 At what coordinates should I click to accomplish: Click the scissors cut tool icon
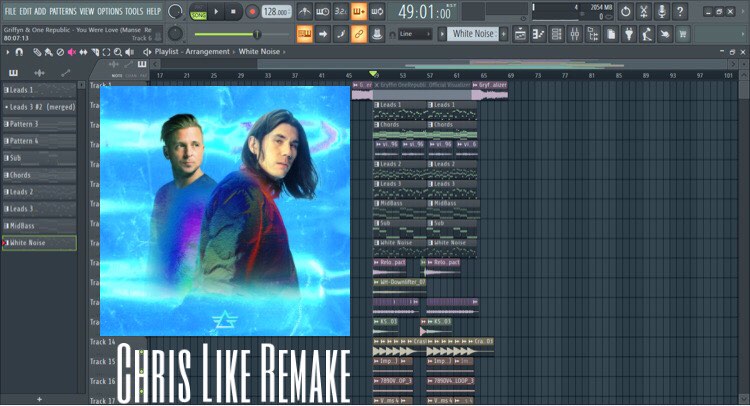tap(644, 11)
